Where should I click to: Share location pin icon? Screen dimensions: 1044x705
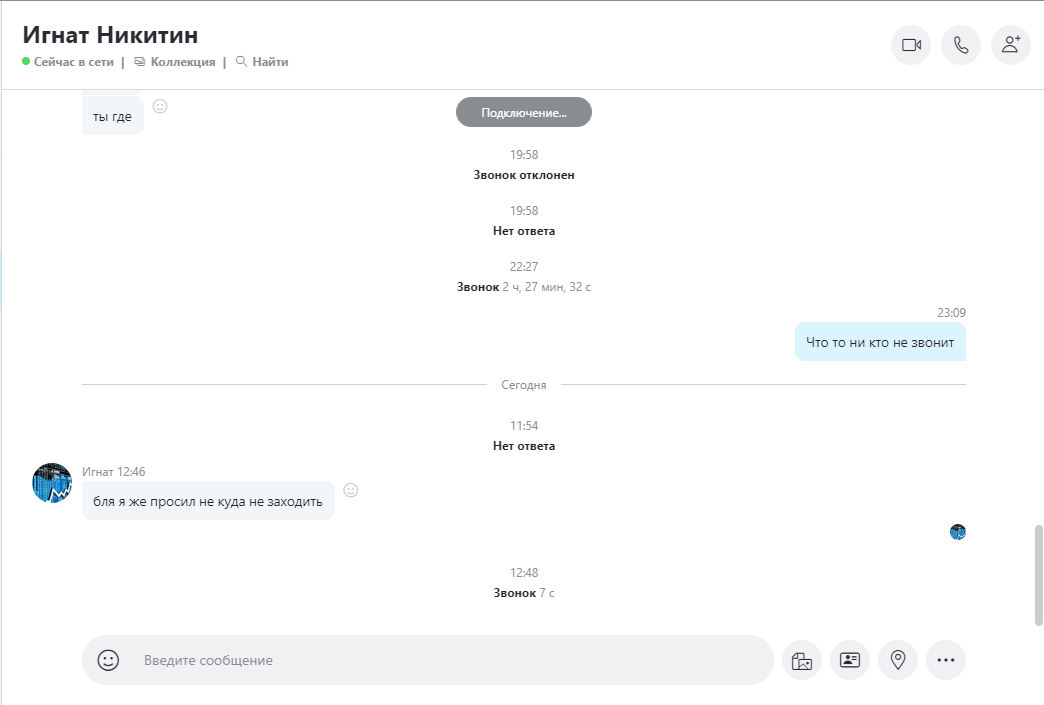[898, 660]
